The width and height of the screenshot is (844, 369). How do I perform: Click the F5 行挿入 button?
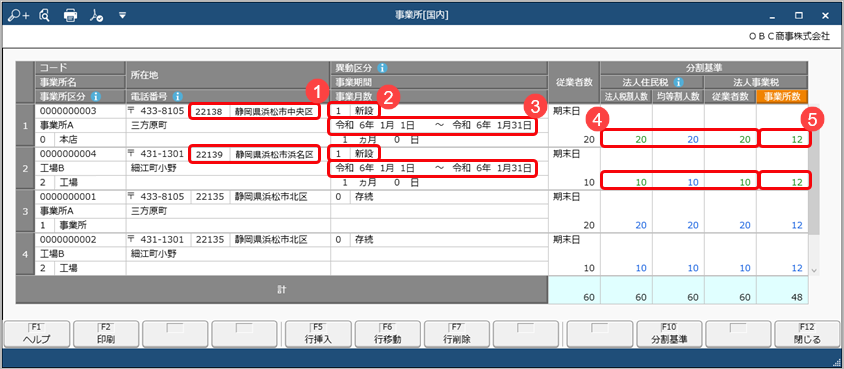click(x=318, y=334)
